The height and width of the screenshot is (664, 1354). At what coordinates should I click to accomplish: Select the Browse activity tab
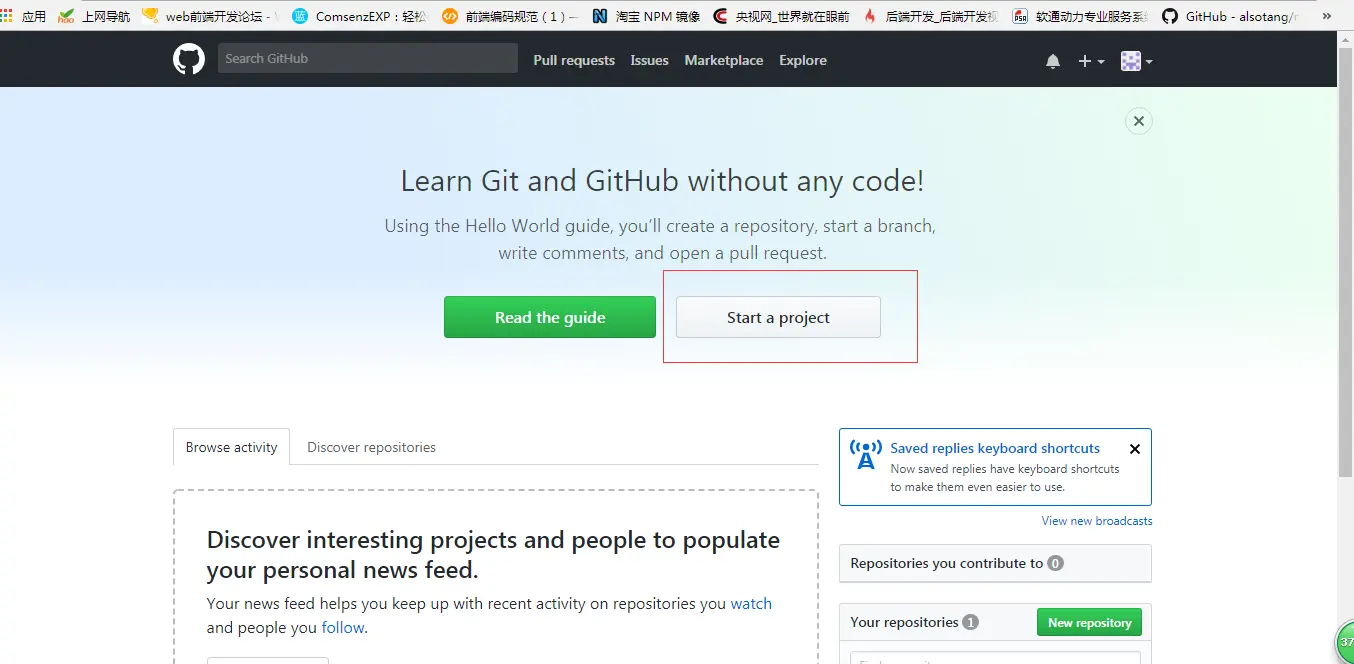232,447
